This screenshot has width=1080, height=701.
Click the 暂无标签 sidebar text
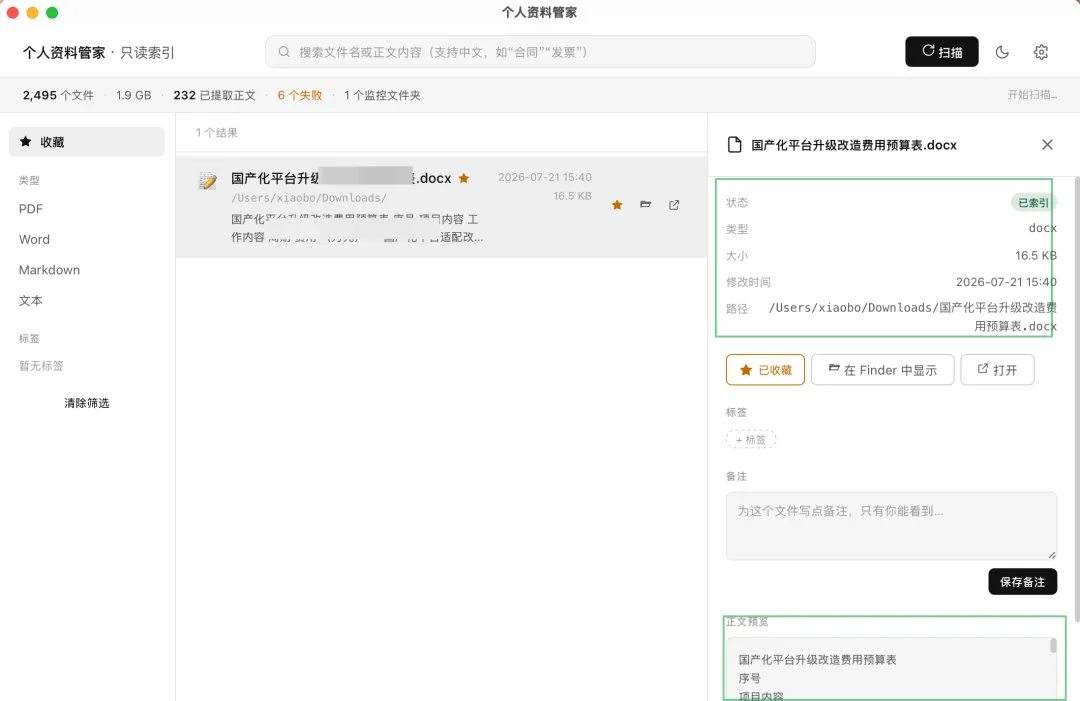(x=41, y=366)
